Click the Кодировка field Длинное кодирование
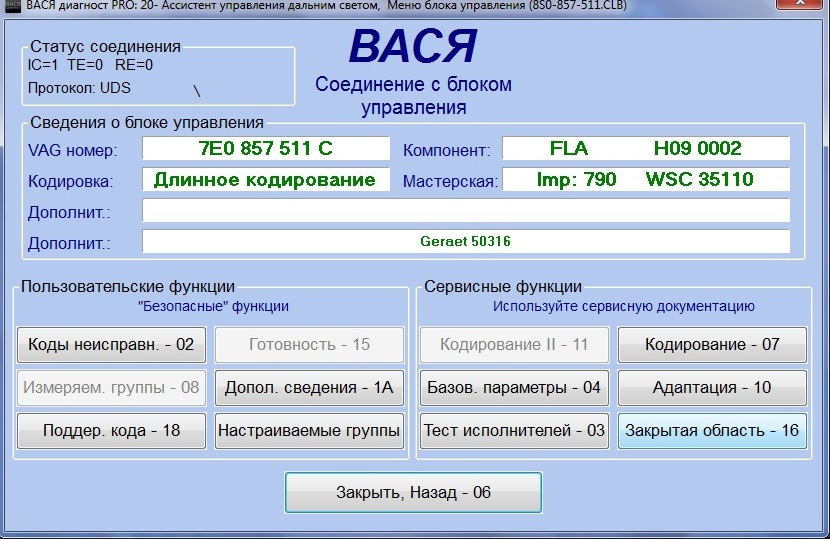 [266, 179]
